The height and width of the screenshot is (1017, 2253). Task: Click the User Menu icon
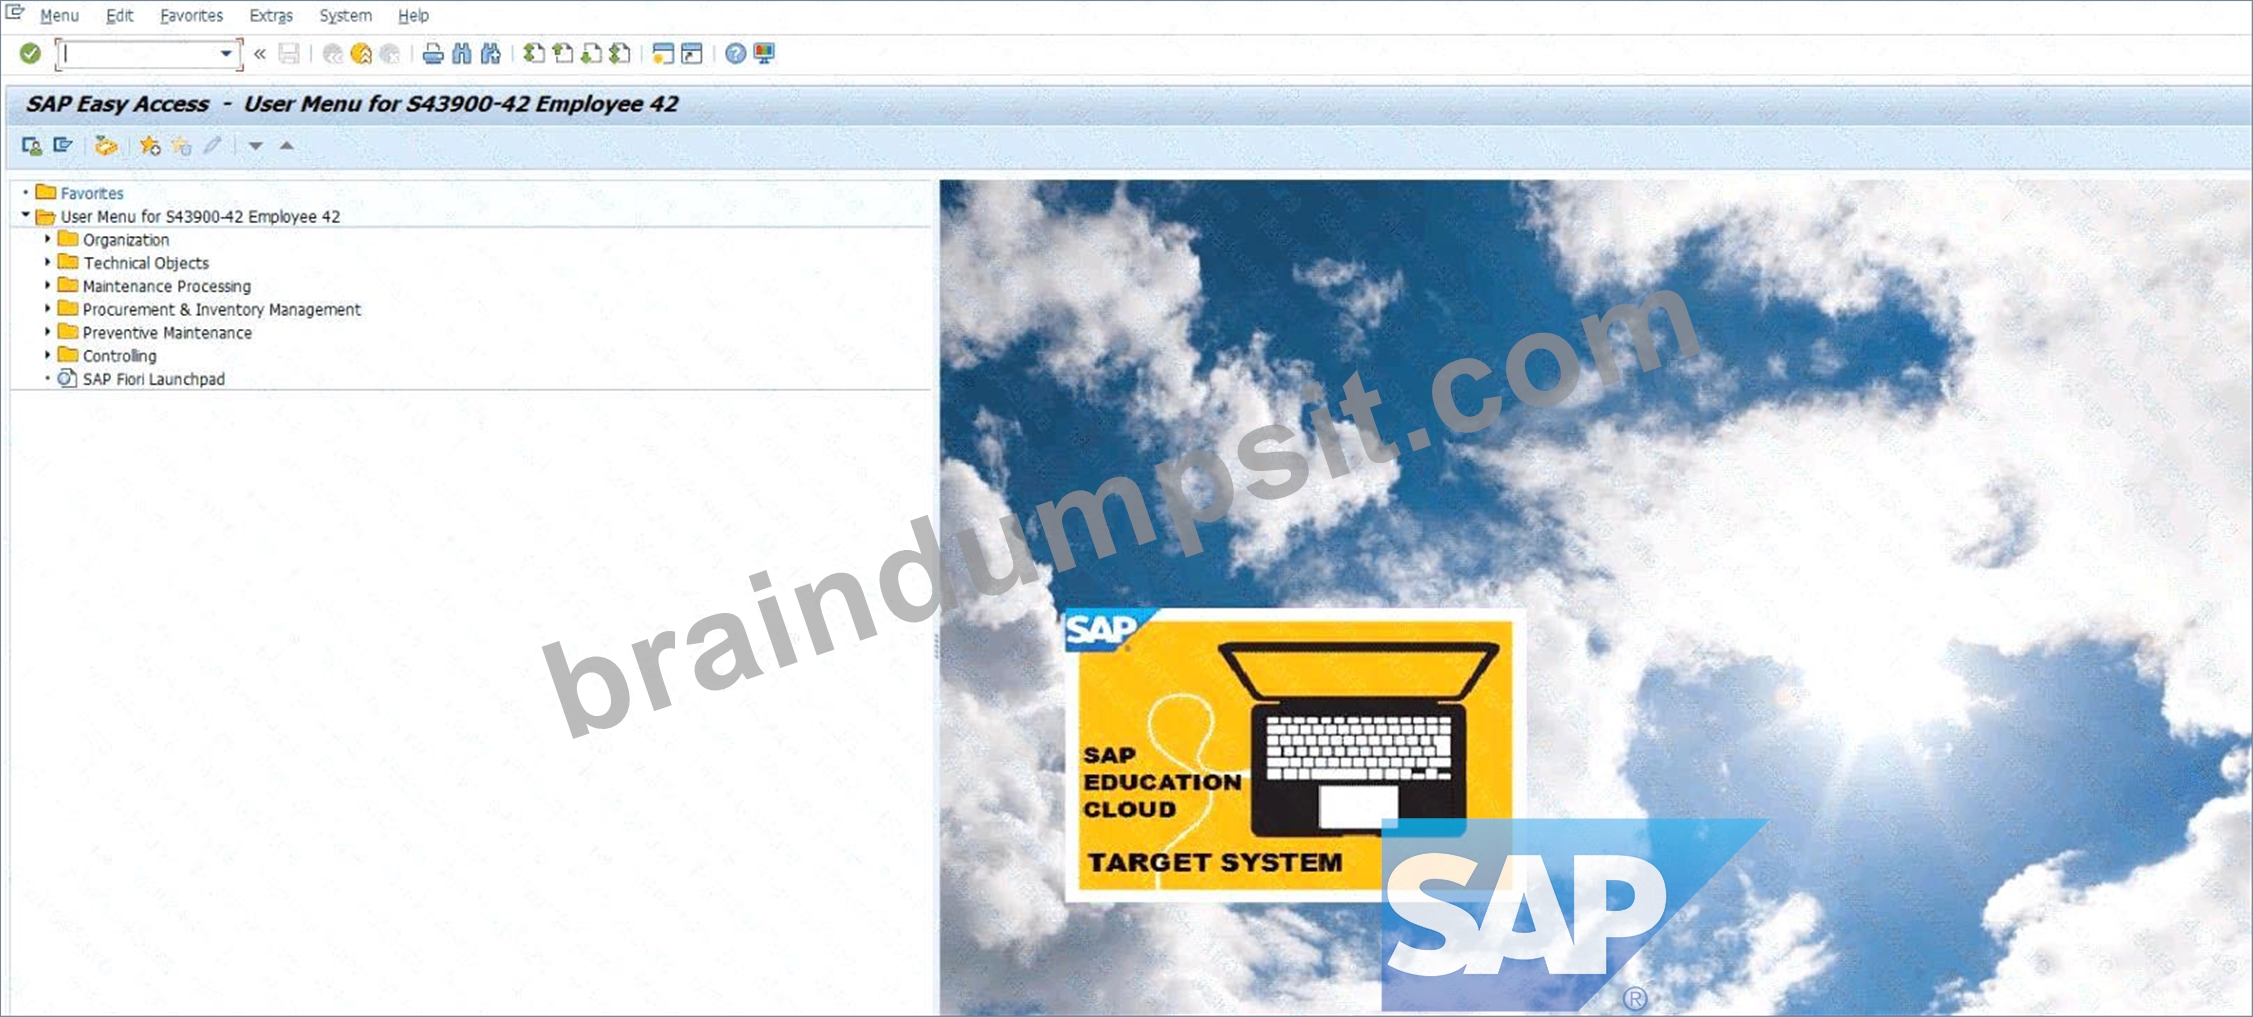click(32, 146)
